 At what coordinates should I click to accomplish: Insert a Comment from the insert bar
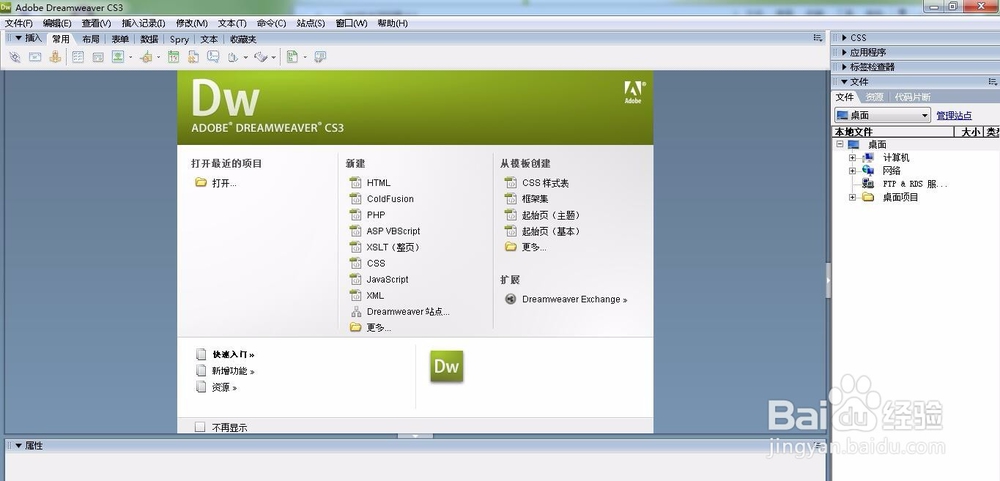(x=213, y=57)
